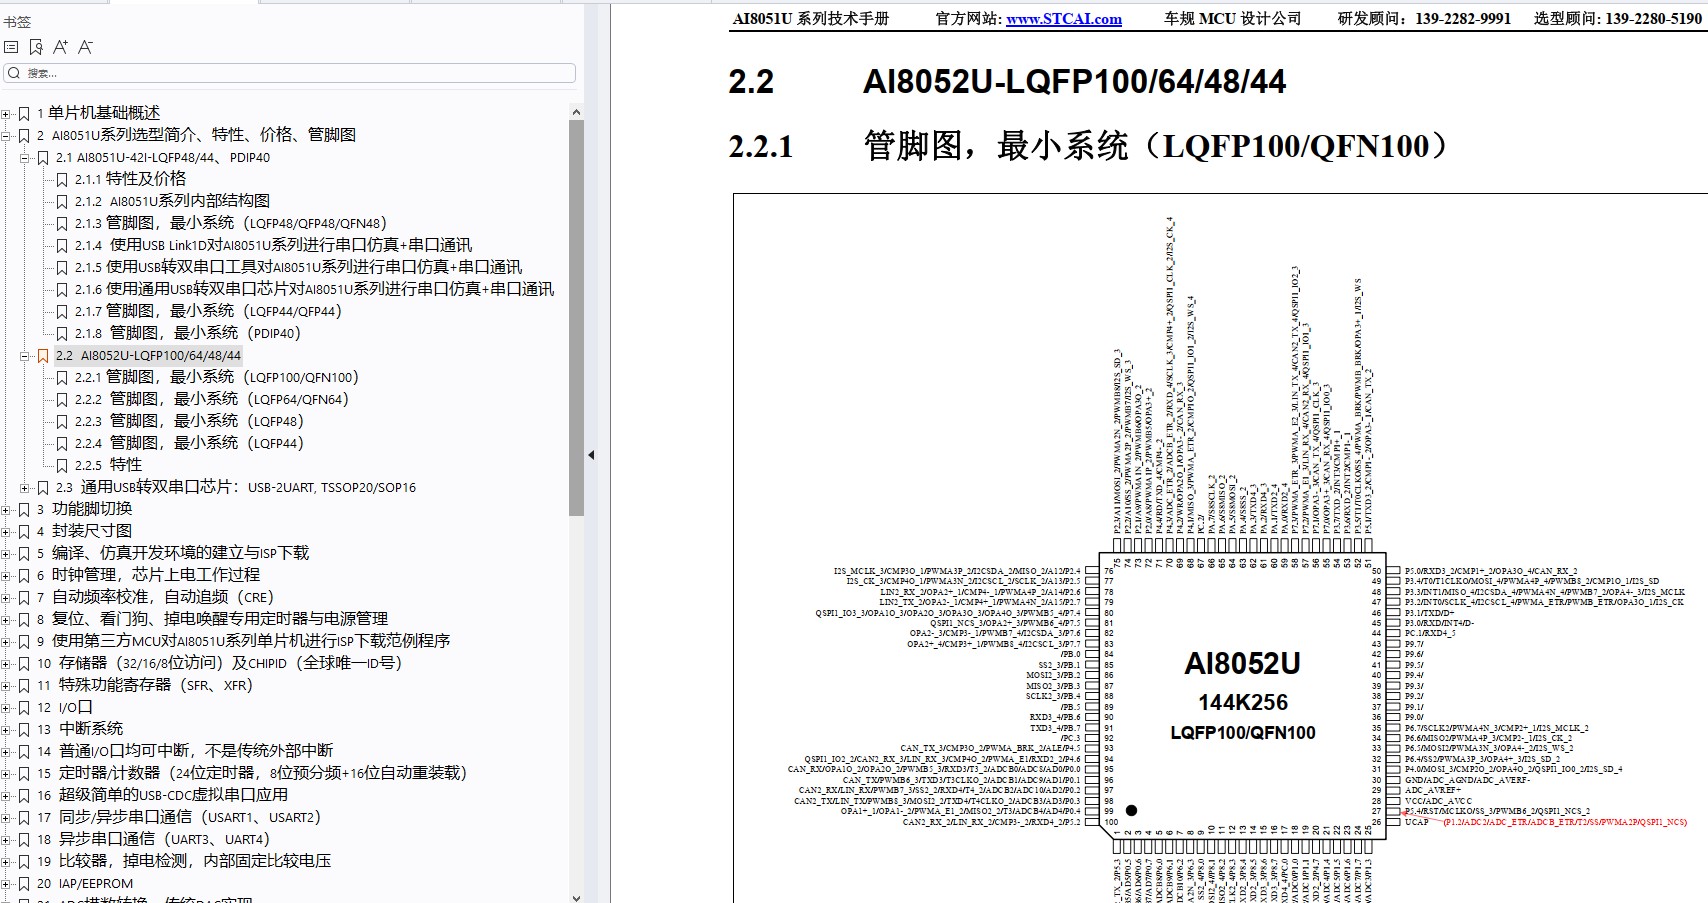Click the bookmark list options icon
The width and height of the screenshot is (1708, 903).
(11, 47)
